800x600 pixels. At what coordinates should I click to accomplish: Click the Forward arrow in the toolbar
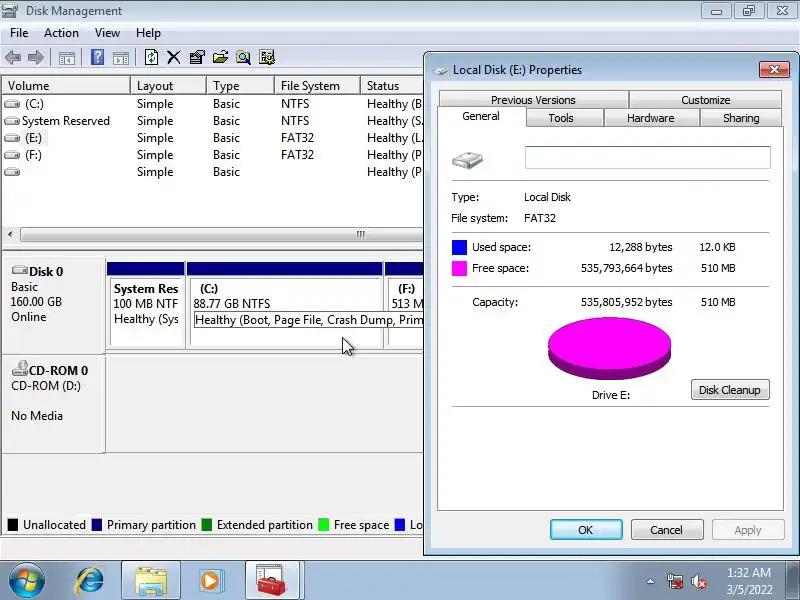click(35, 57)
